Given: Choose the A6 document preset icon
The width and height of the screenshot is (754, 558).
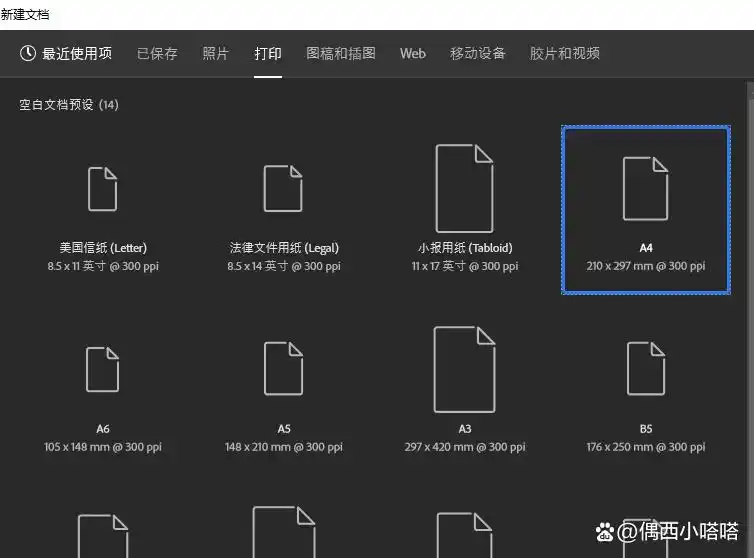Looking at the screenshot, I should coord(102,369).
